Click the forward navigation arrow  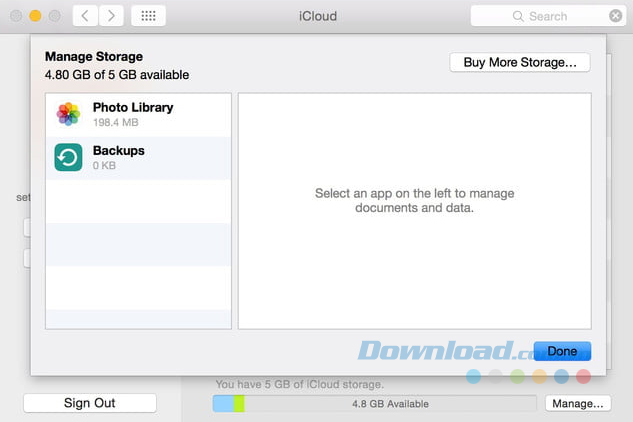111,16
